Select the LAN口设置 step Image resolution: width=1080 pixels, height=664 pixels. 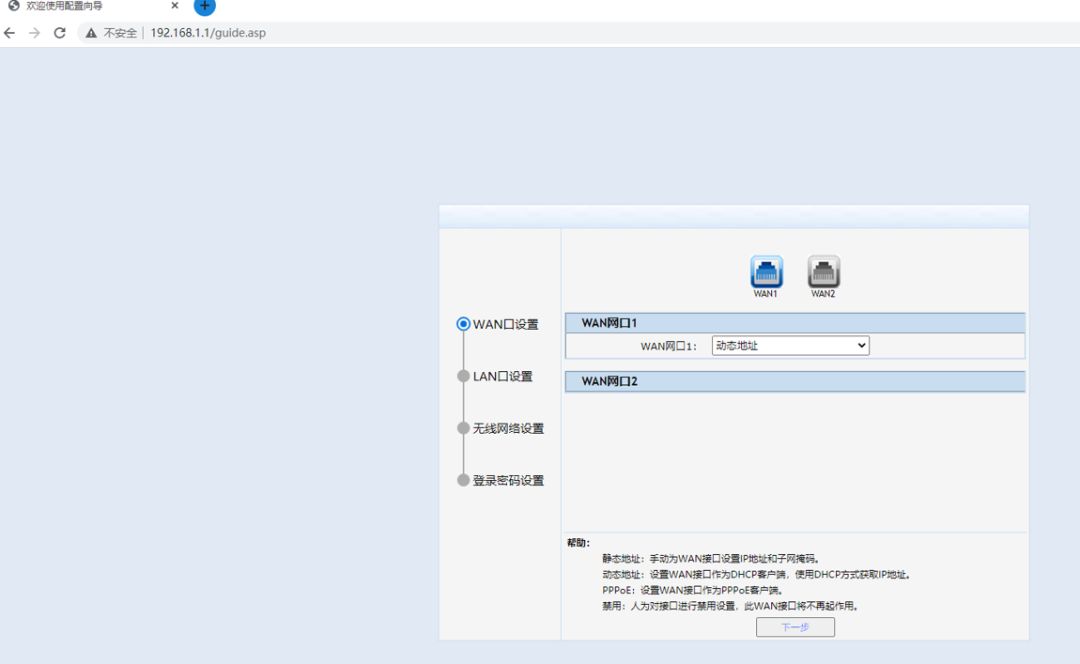point(495,376)
